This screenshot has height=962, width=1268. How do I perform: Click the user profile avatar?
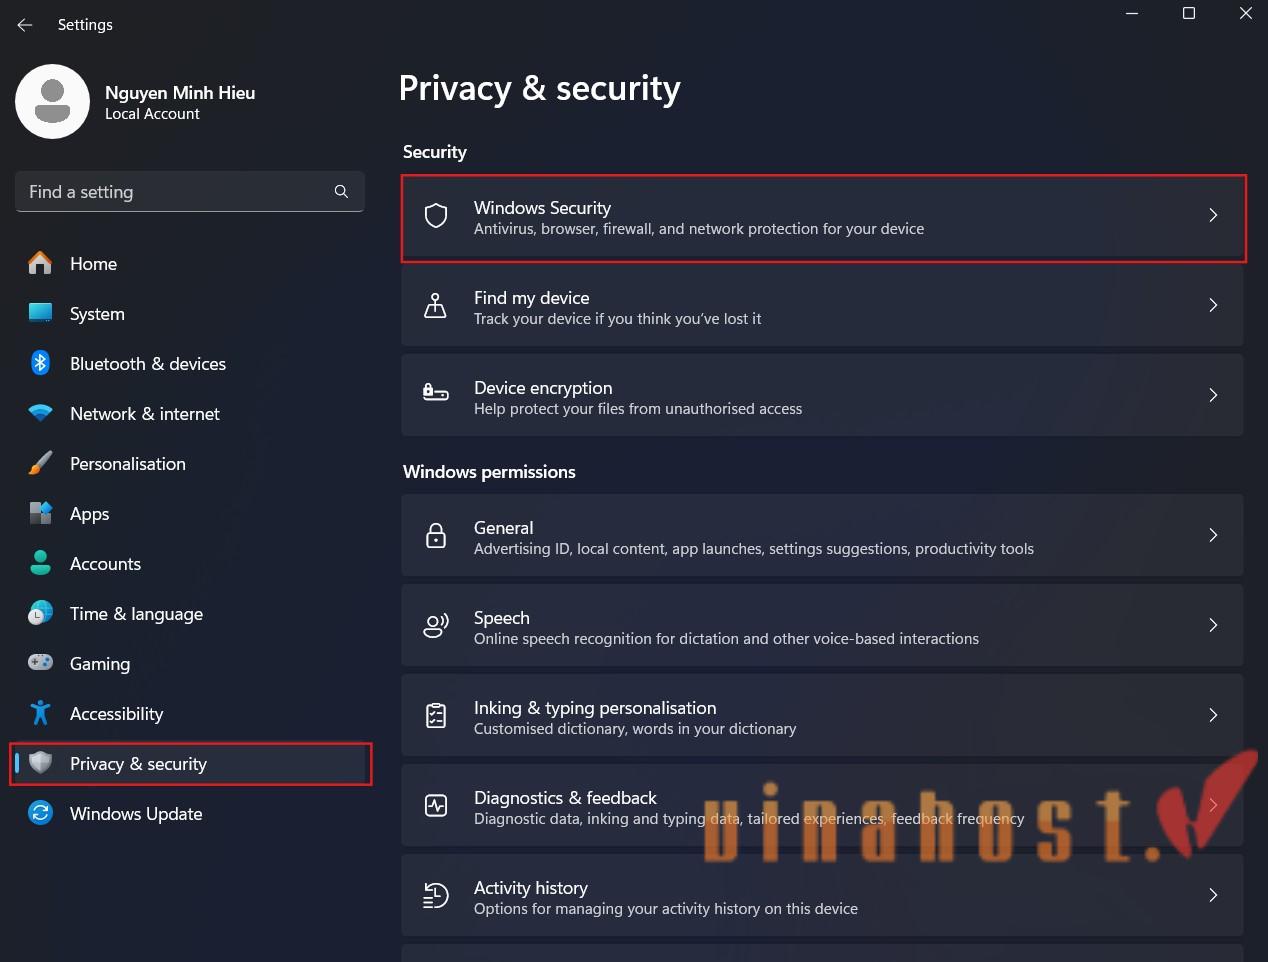point(52,101)
